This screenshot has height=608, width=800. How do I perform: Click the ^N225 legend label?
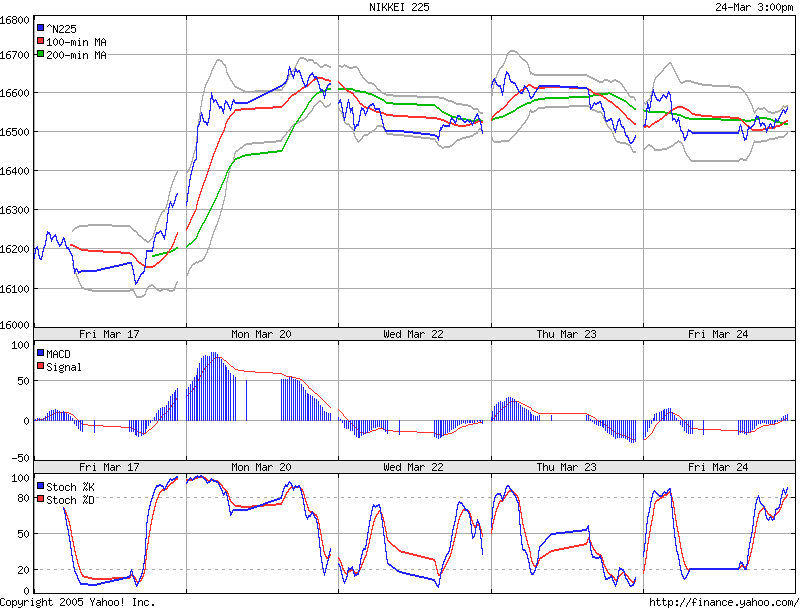[x=61, y=29]
